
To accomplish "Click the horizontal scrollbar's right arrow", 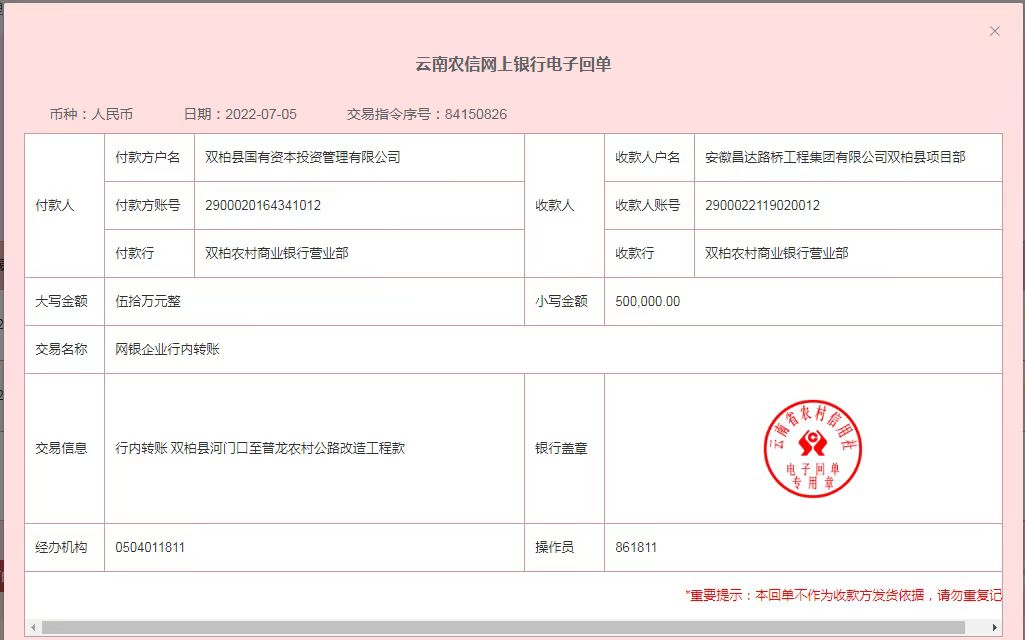I will tap(996, 627).
